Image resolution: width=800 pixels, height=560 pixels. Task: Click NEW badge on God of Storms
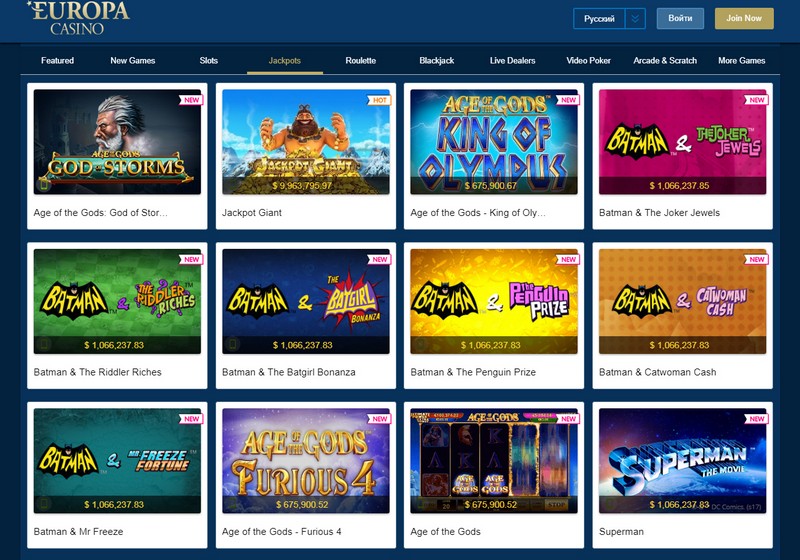(x=191, y=100)
